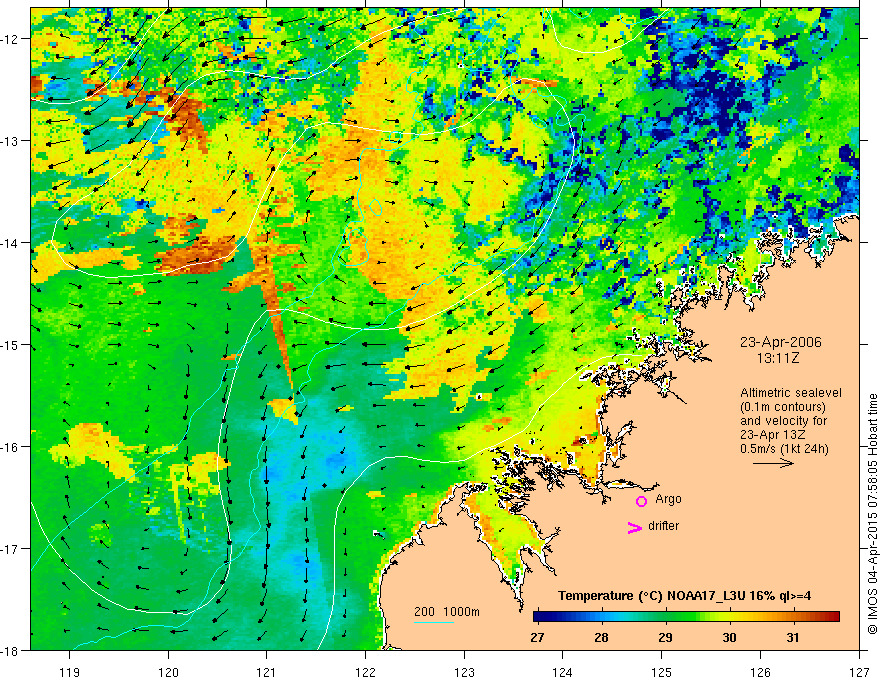Click the IMOS copyright timestamp text
Image resolution: width=880 pixels, height=680 pixels.
[873, 514]
